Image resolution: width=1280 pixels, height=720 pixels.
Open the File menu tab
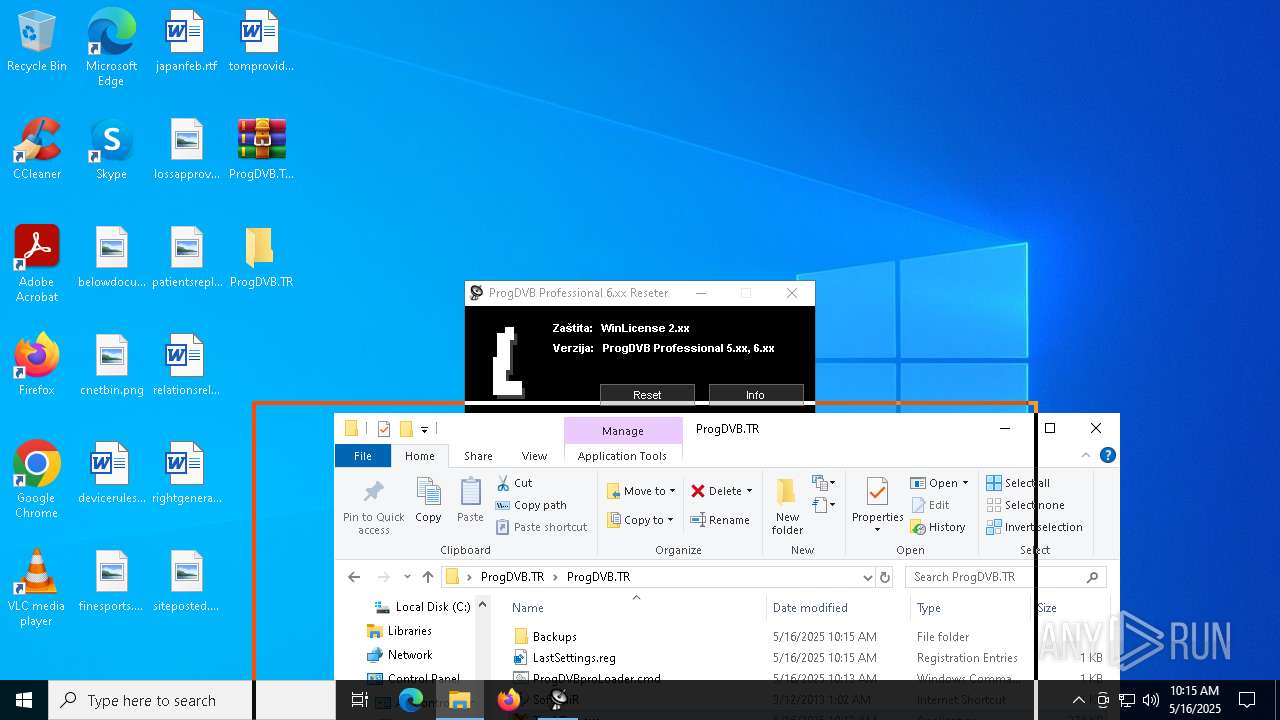(363, 456)
